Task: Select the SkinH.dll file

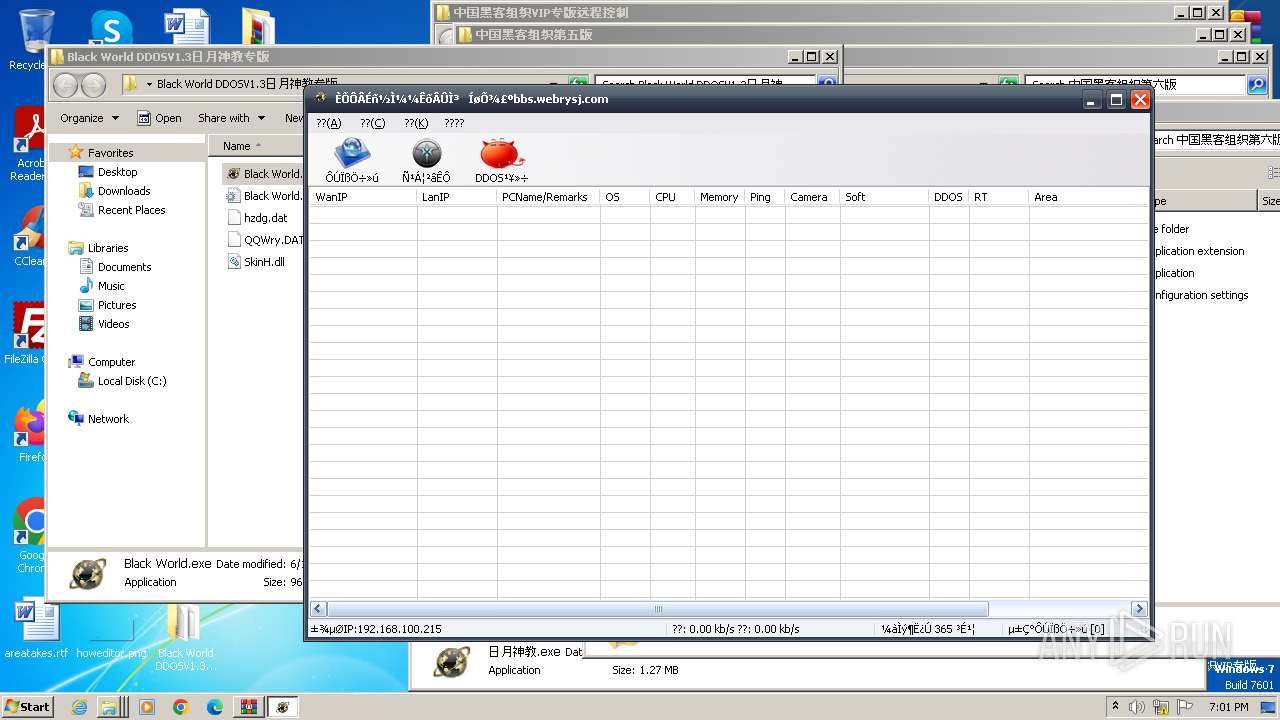Action: (x=264, y=262)
